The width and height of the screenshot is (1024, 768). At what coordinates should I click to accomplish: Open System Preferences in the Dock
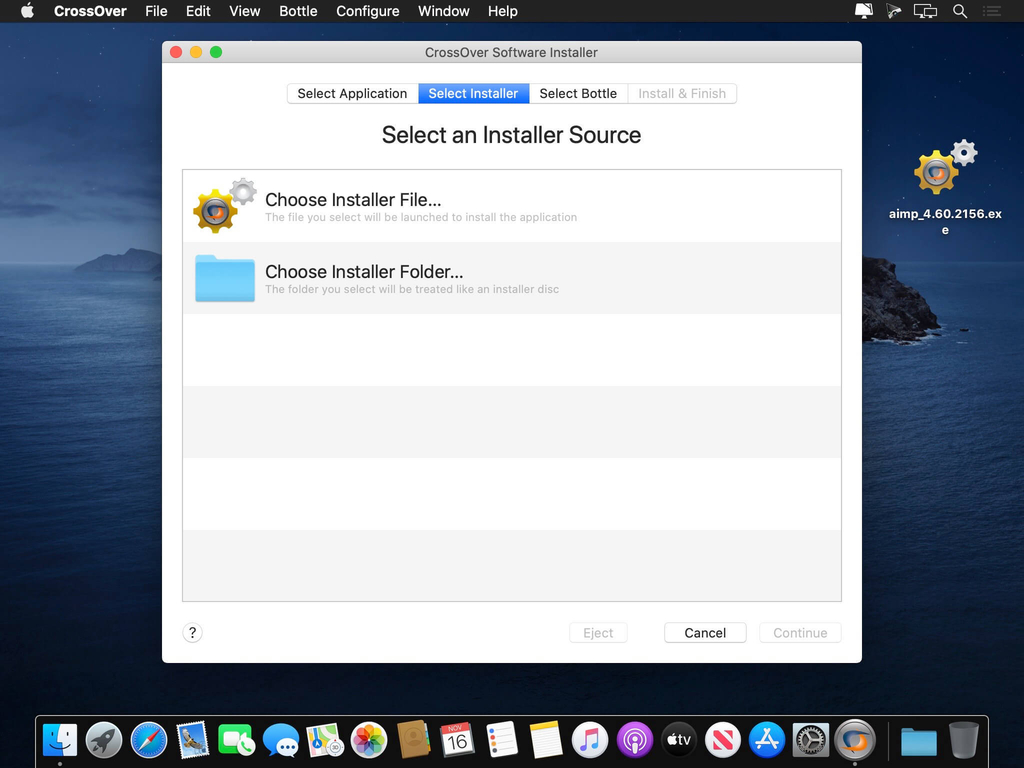[811, 741]
